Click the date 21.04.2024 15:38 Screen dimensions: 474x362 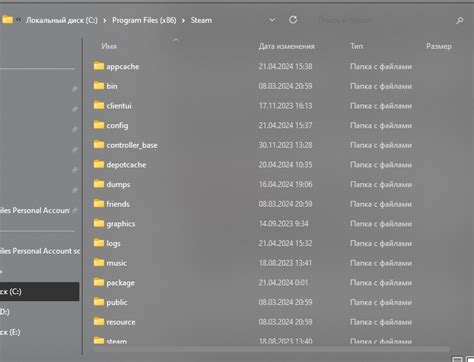tap(285, 66)
